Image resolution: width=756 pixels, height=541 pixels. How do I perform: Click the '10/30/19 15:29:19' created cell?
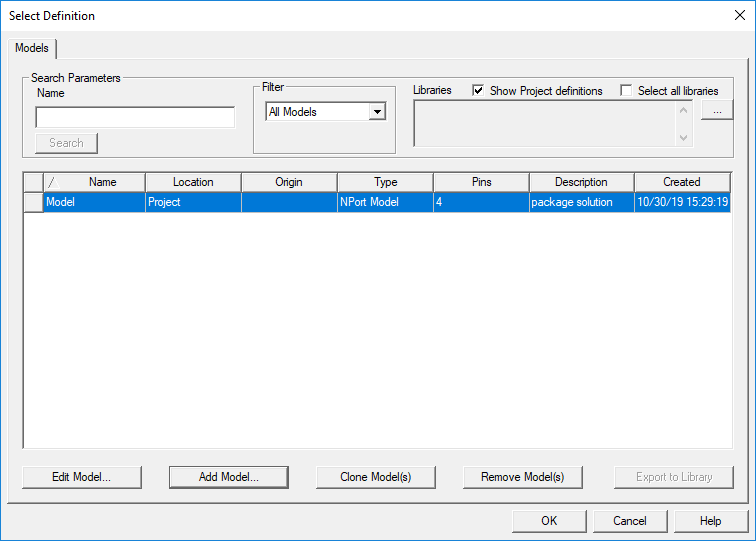[682, 202]
